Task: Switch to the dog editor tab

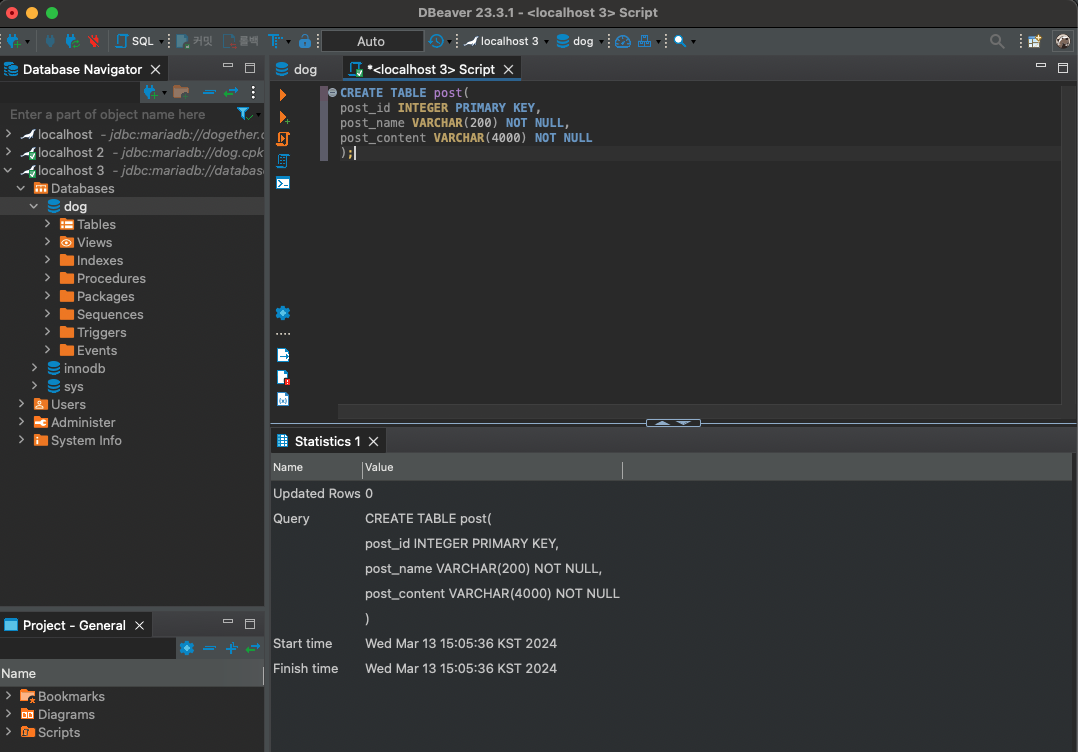Action: click(x=297, y=69)
